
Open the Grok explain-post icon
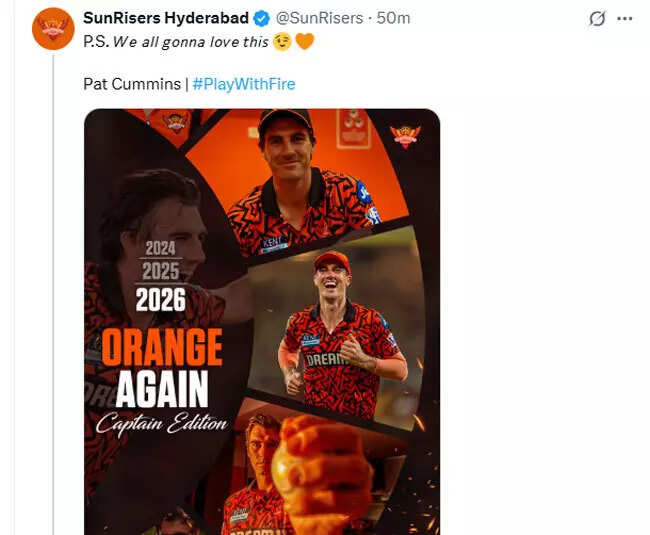coord(599,19)
